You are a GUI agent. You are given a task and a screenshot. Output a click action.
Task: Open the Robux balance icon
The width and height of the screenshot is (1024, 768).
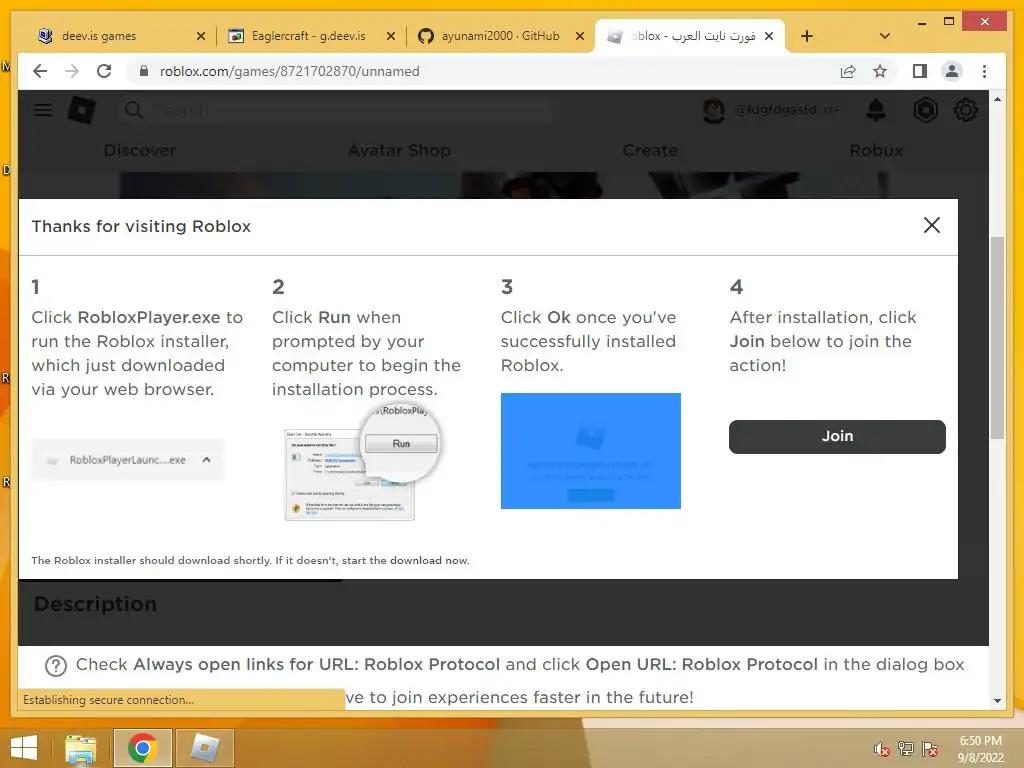[x=925, y=110]
